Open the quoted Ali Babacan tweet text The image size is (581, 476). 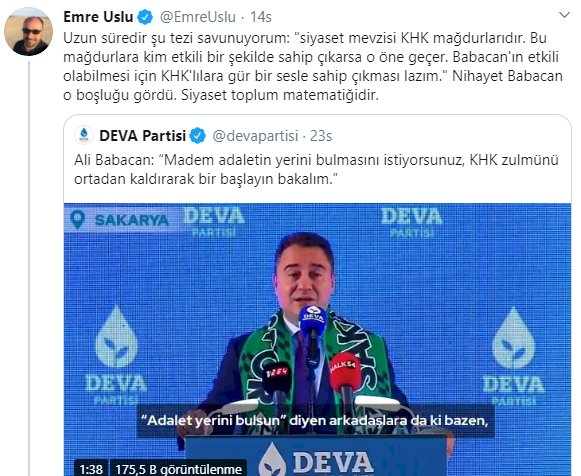tap(316, 170)
